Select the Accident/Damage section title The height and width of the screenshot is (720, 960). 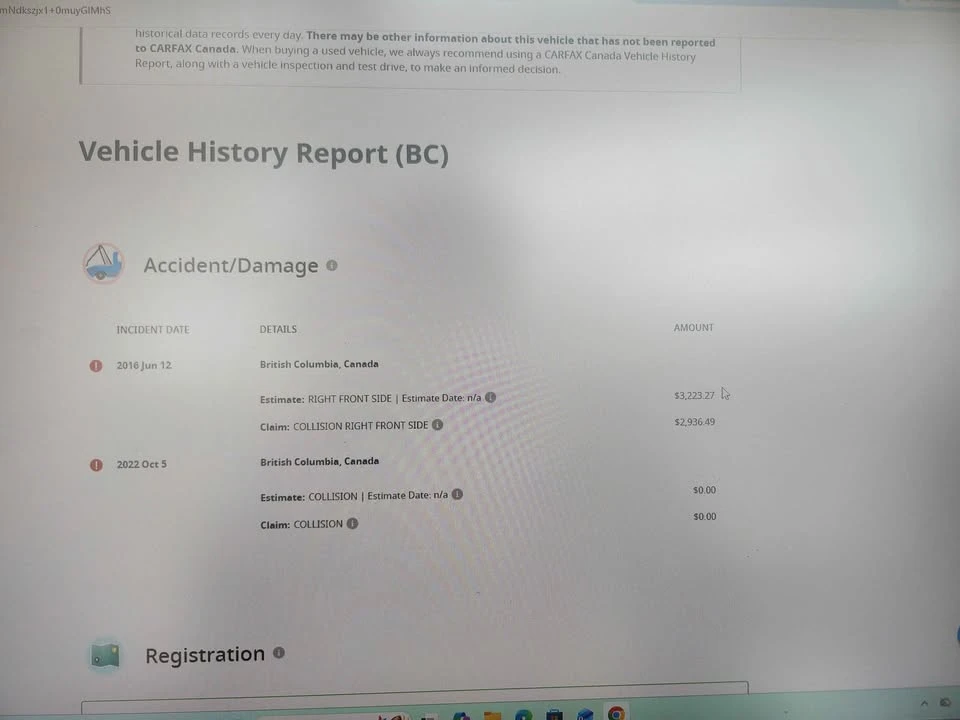(x=231, y=266)
